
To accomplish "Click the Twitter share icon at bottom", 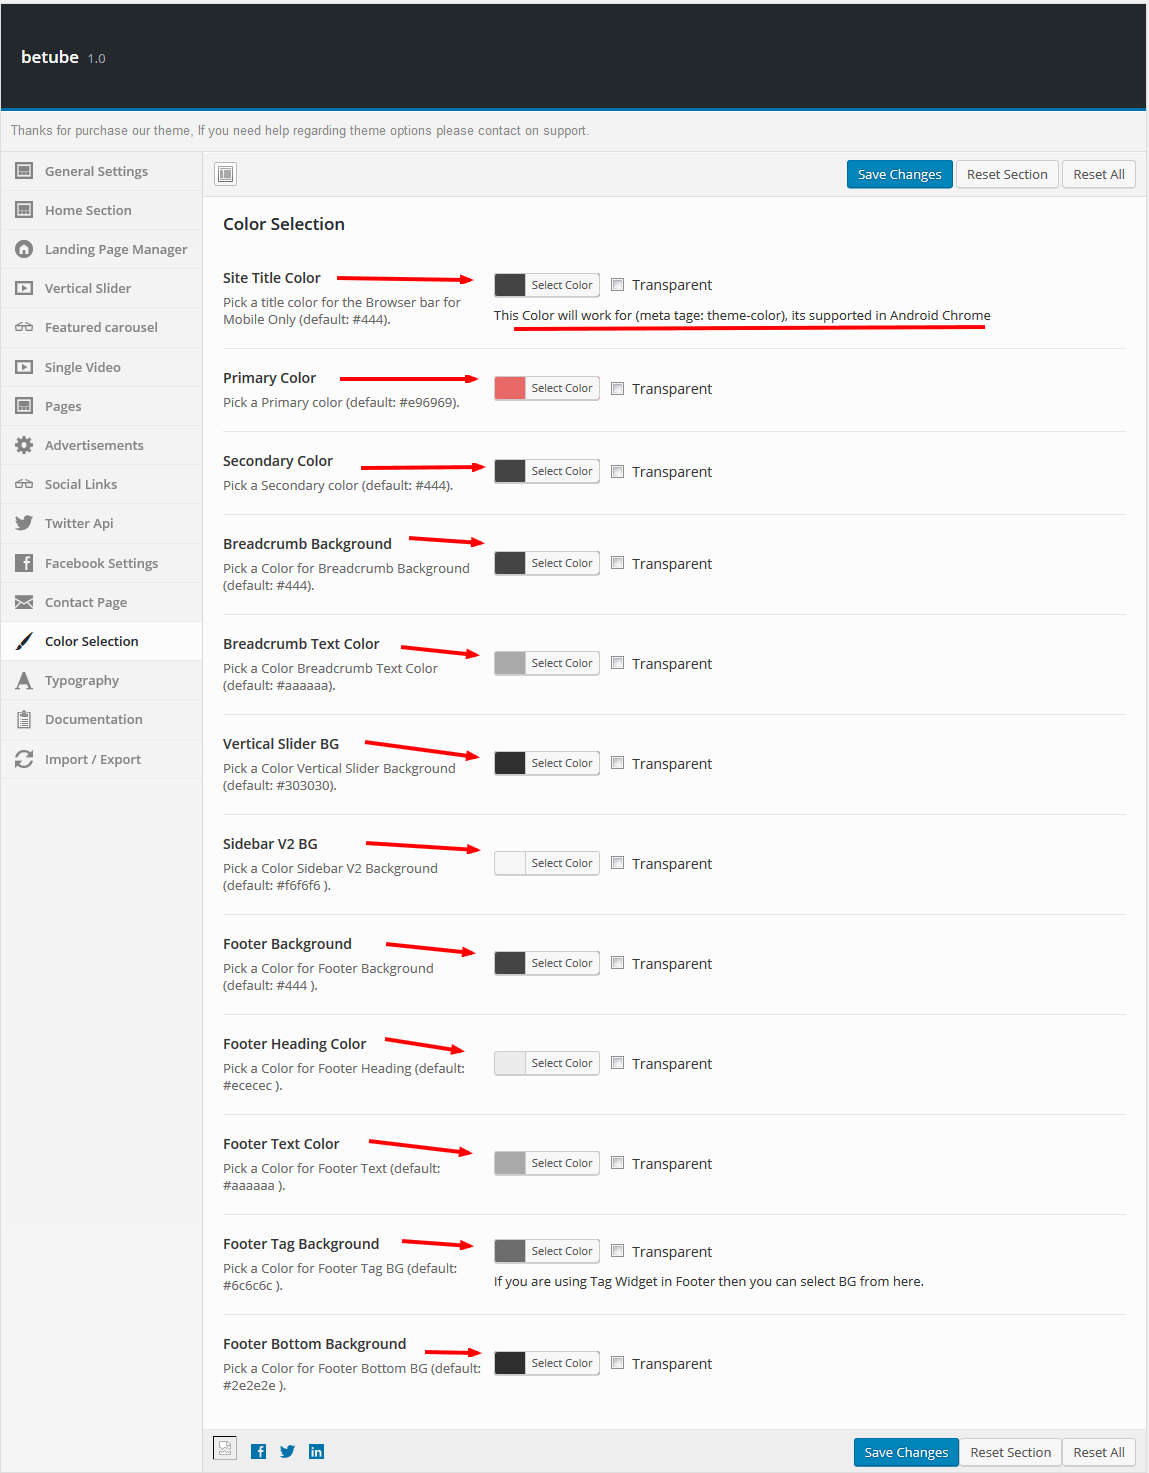I will 287,1451.
